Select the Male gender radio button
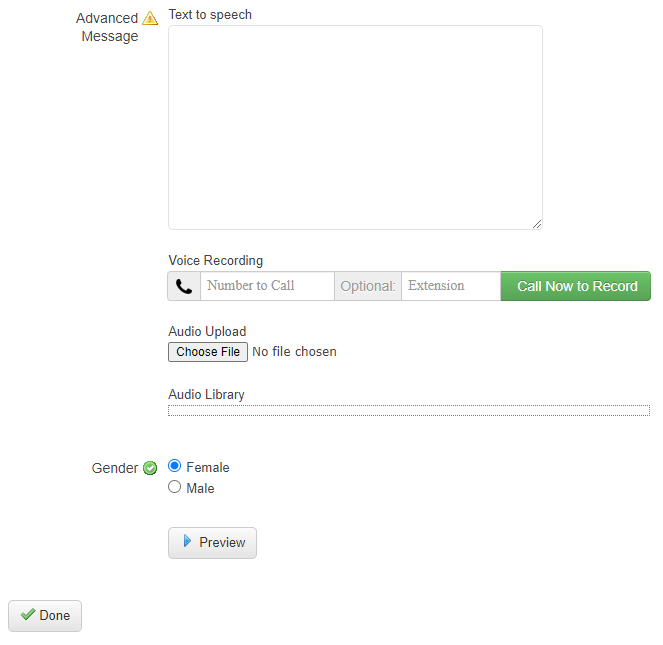 [175, 487]
